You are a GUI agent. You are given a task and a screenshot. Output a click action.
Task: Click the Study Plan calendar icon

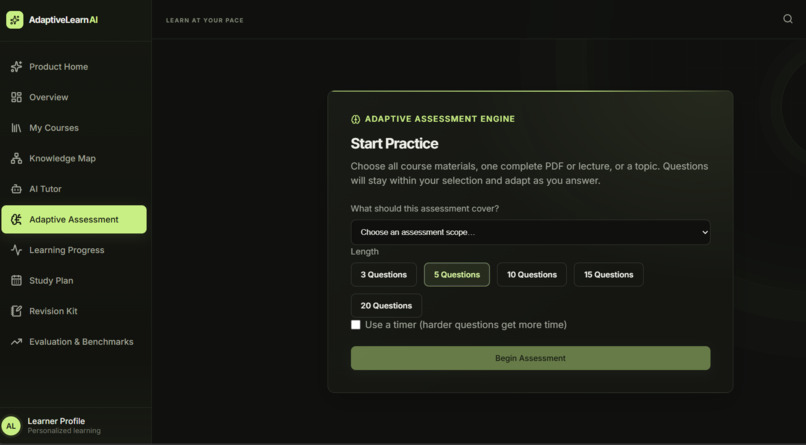(x=16, y=281)
